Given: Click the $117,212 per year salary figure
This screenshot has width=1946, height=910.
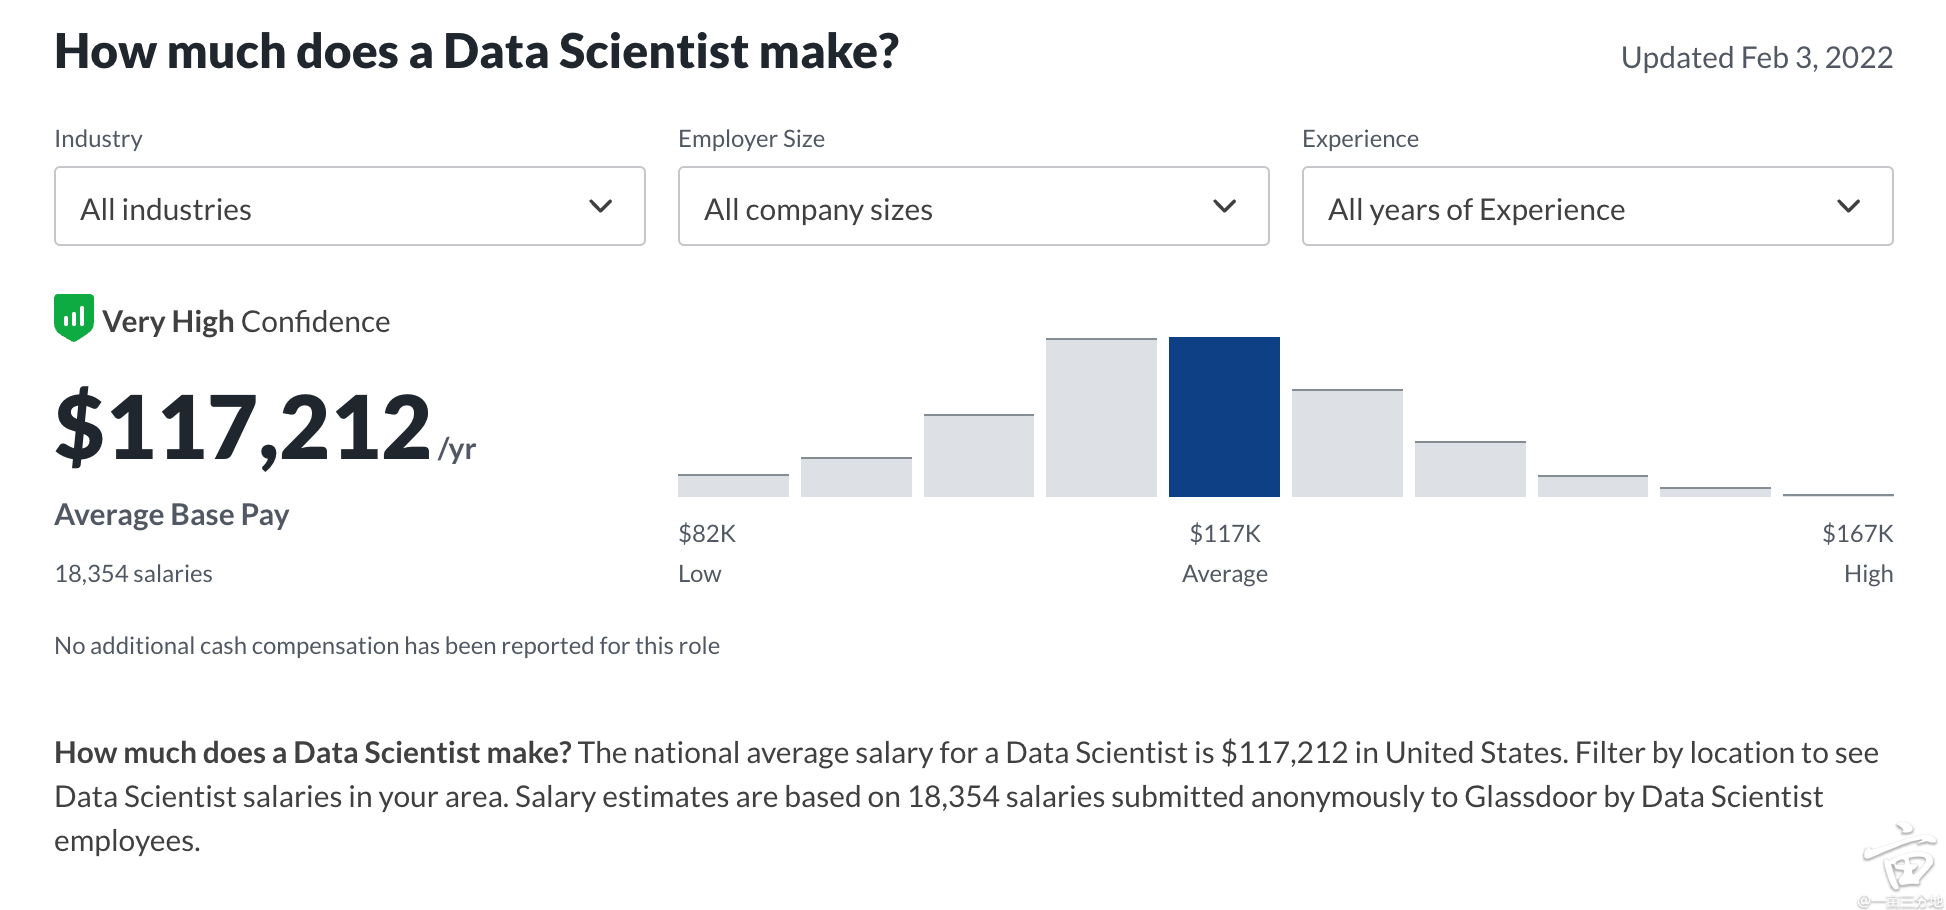Looking at the screenshot, I should (265, 428).
